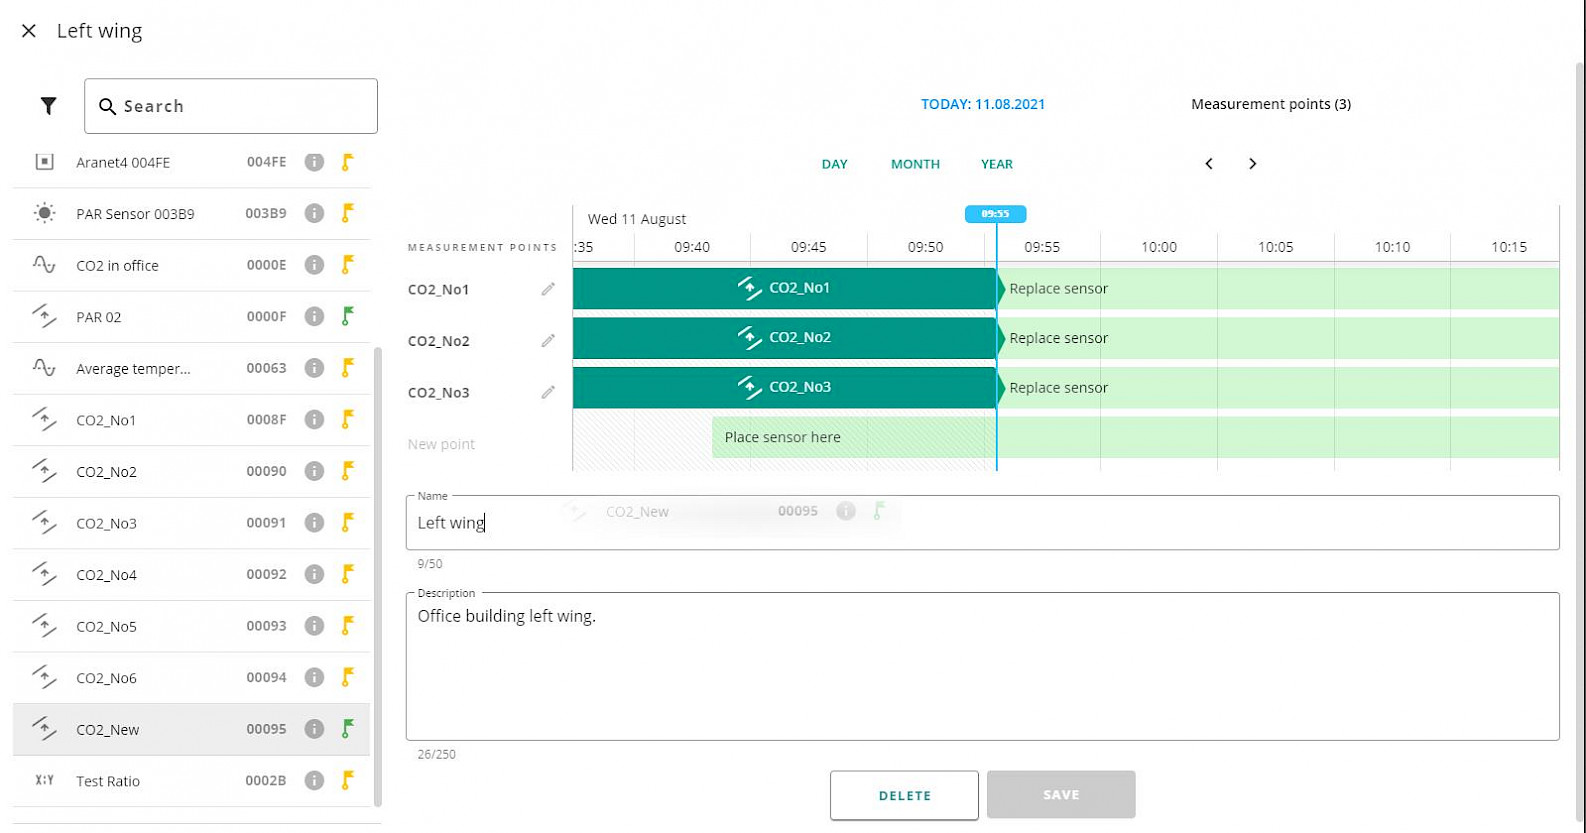Open the sensor filter funnel icon
This screenshot has width=1586, height=833.
coord(48,106)
